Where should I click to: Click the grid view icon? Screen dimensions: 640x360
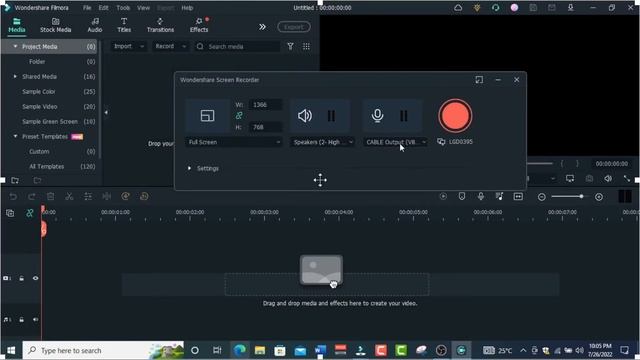(306, 47)
